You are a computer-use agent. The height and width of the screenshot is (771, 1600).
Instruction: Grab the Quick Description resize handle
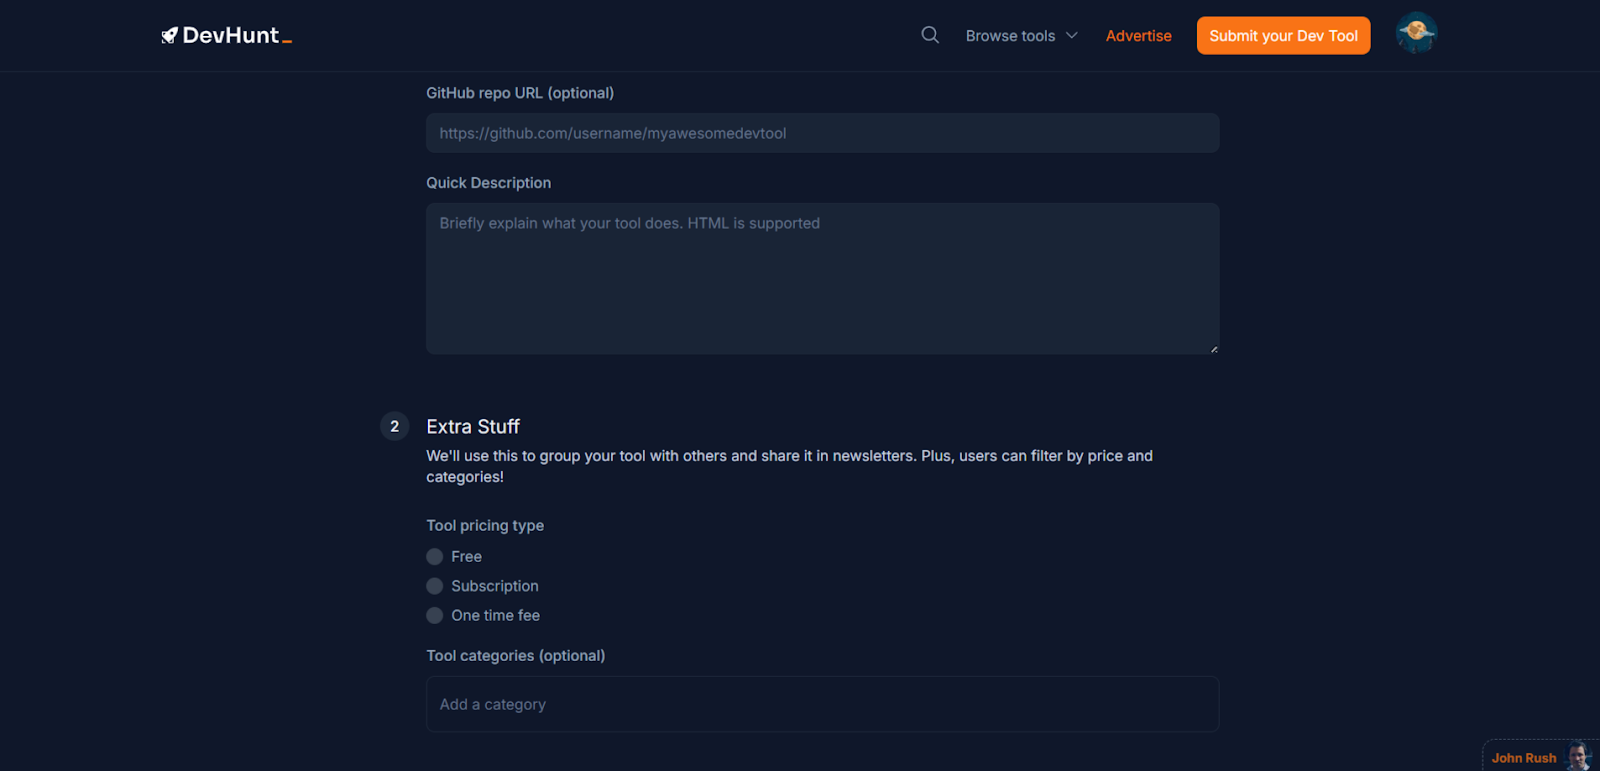coord(1214,349)
